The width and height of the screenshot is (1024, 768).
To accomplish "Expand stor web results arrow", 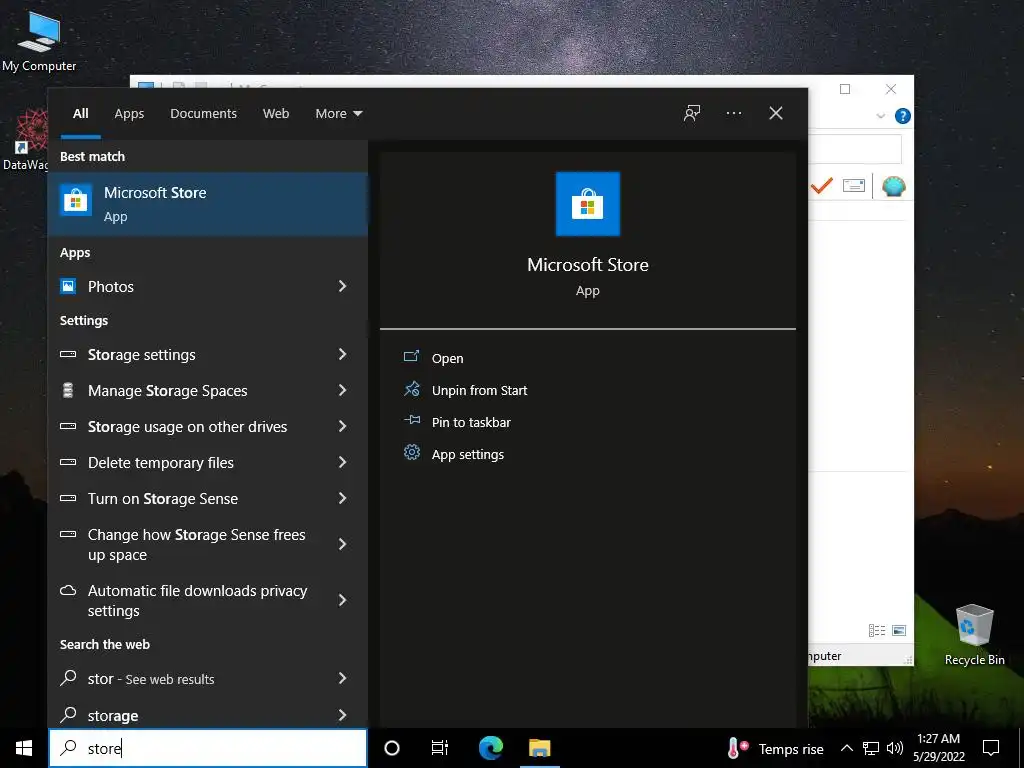I will coord(342,678).
